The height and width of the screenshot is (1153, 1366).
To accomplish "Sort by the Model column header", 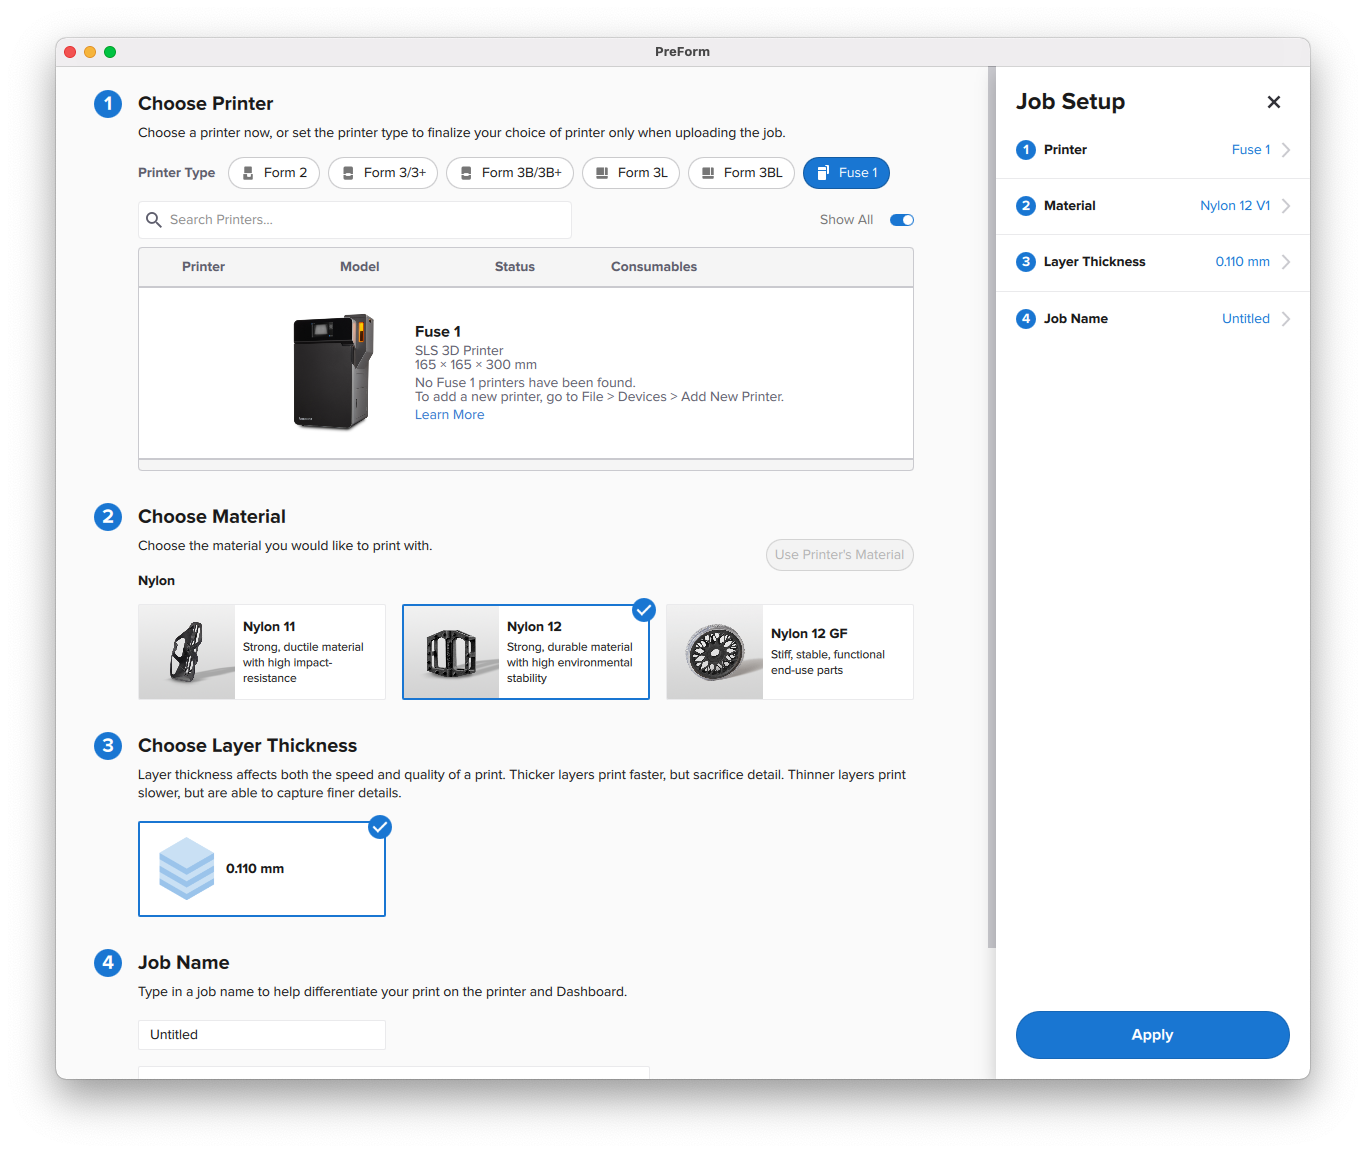I will [360, 267].
